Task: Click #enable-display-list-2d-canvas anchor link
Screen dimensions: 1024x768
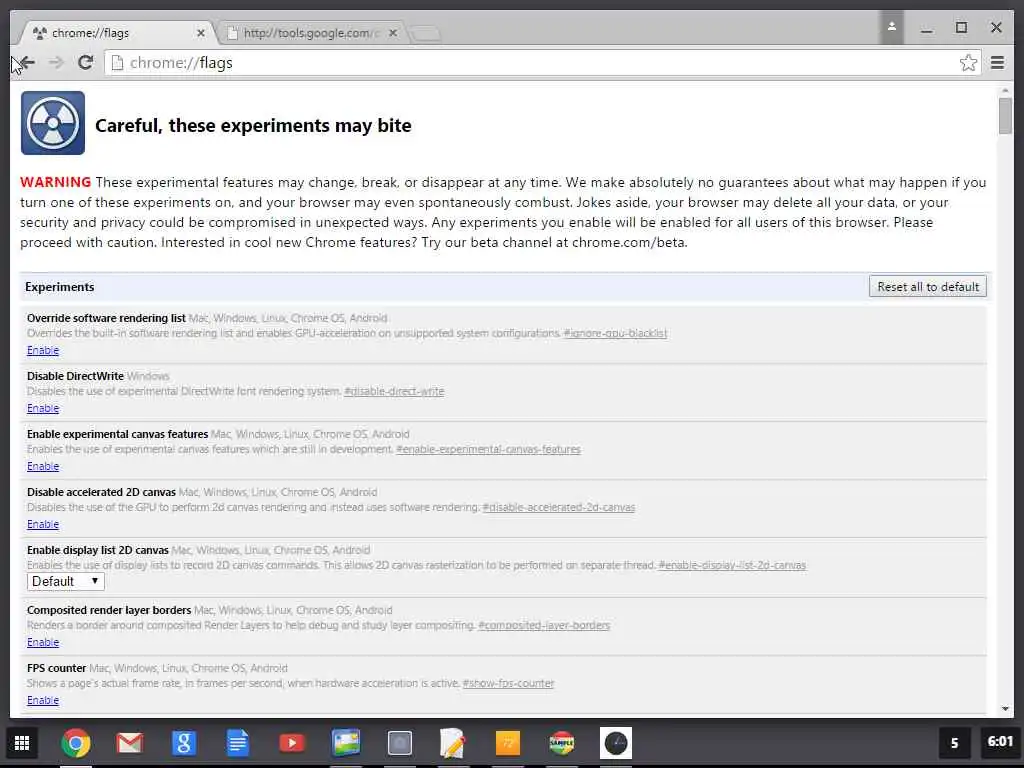Action: tap(732, 566)
